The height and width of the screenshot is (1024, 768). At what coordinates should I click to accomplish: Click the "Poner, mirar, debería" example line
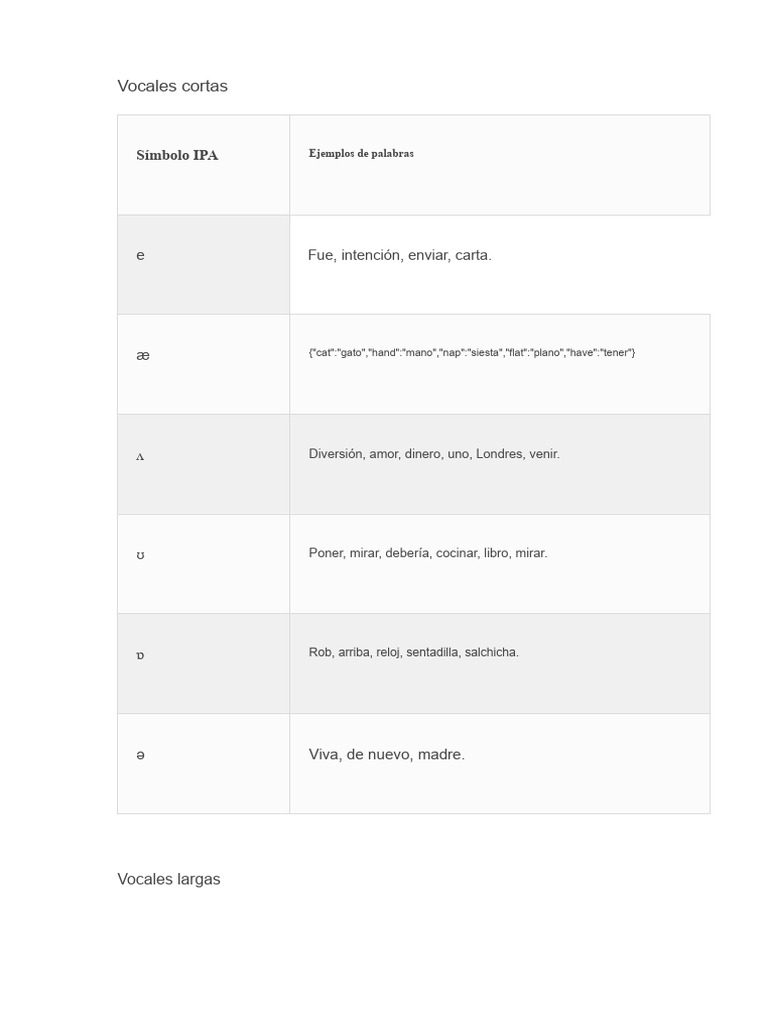point(428,553)
